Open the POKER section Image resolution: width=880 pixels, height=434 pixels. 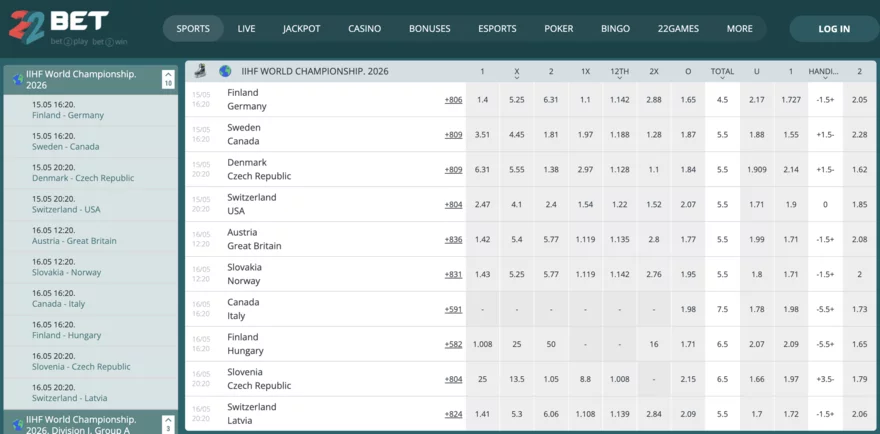[558, 29]
